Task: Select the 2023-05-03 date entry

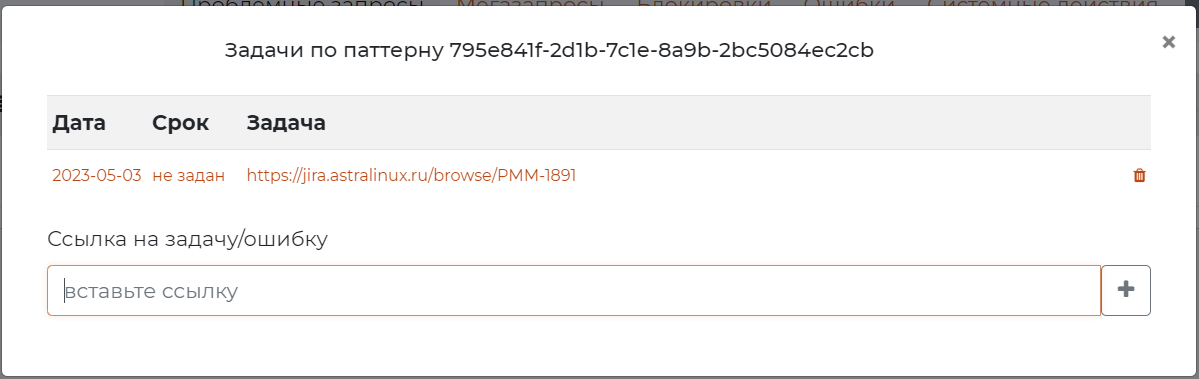Action: [97, 176]
